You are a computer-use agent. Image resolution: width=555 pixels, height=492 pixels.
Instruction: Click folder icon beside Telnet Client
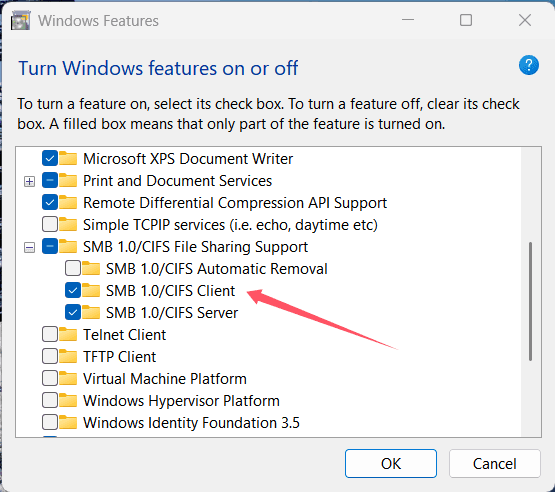(68, 334)
